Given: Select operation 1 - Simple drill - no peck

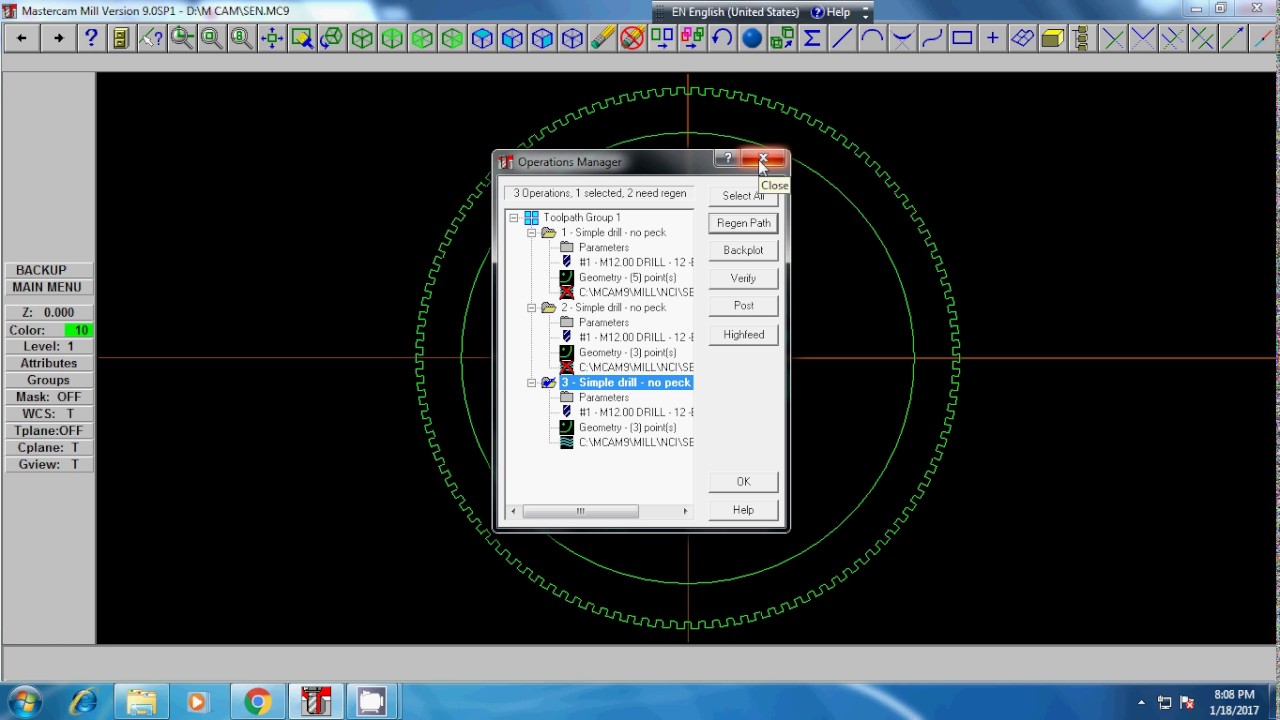Looking at the screenshot, I should click(x=613, y=232).
